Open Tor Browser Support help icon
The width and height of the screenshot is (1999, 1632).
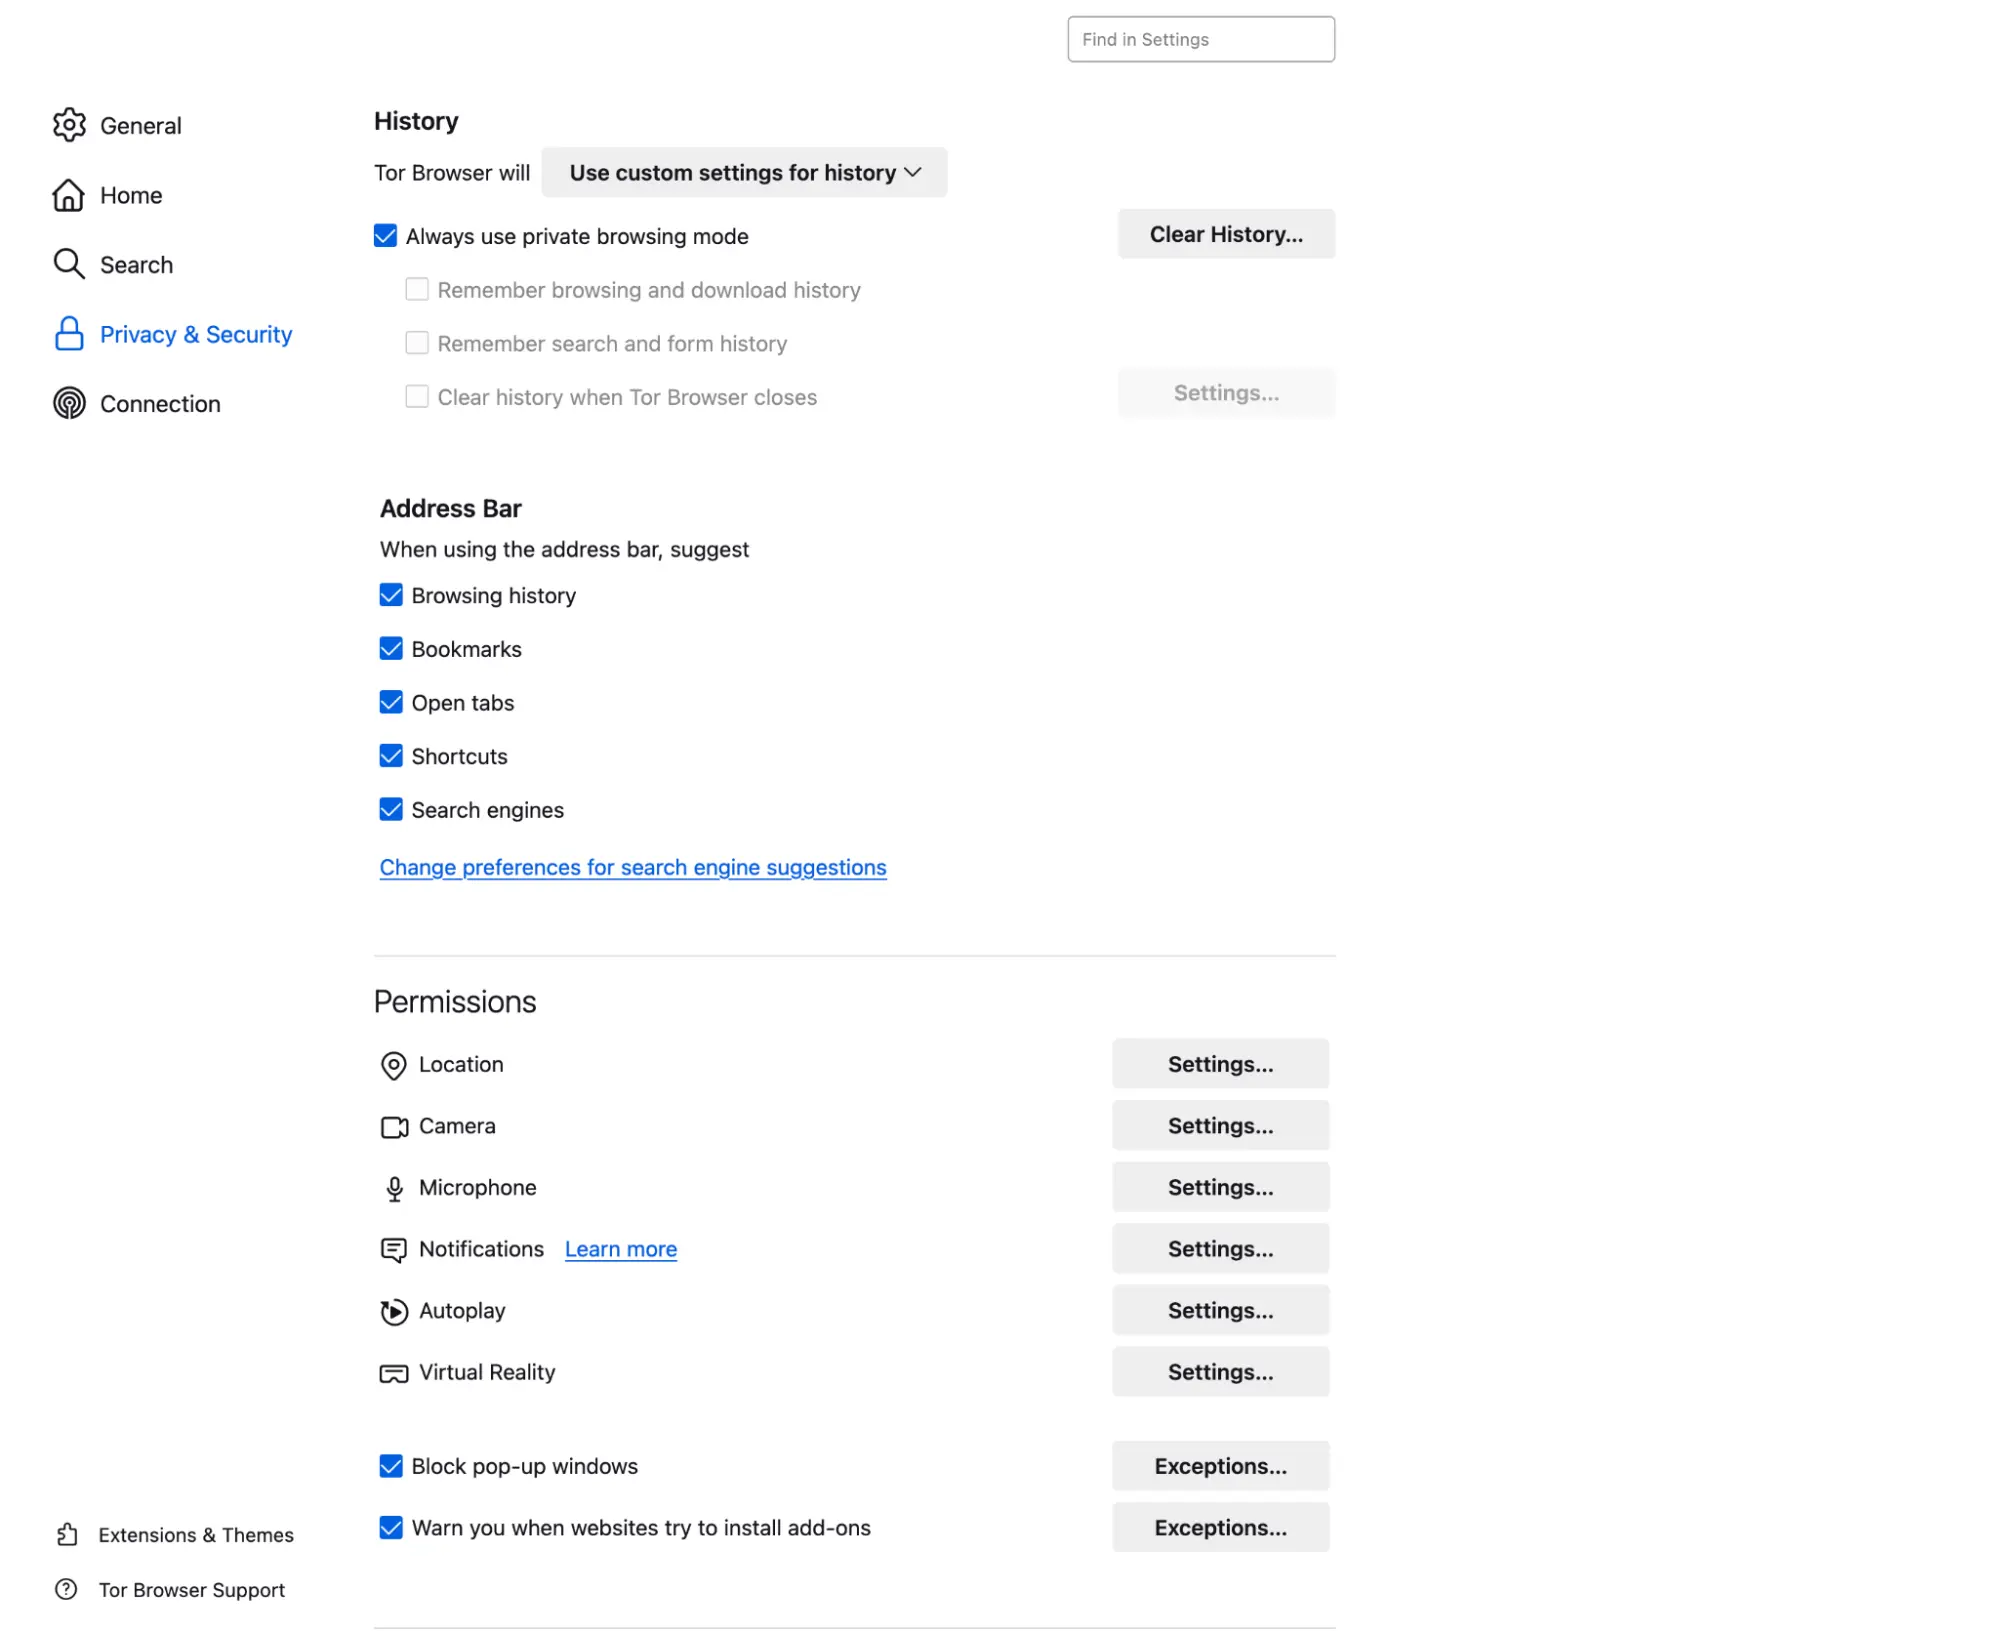click(x=66, y=1589)
